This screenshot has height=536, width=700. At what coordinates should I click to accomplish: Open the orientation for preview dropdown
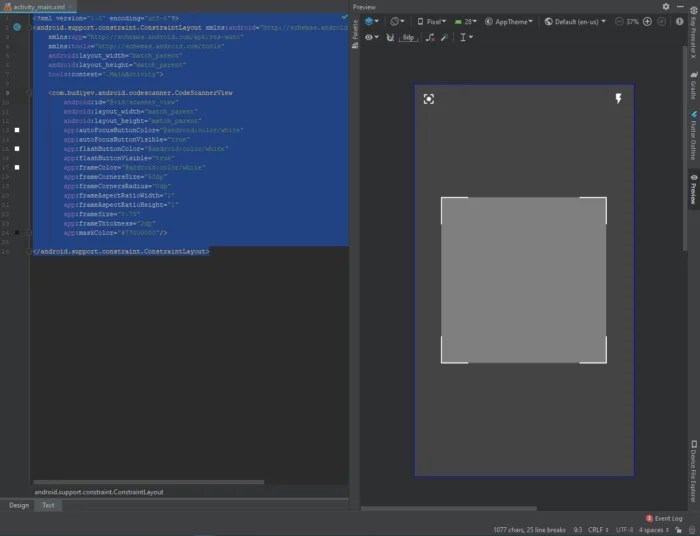click(x=397, y=21)
